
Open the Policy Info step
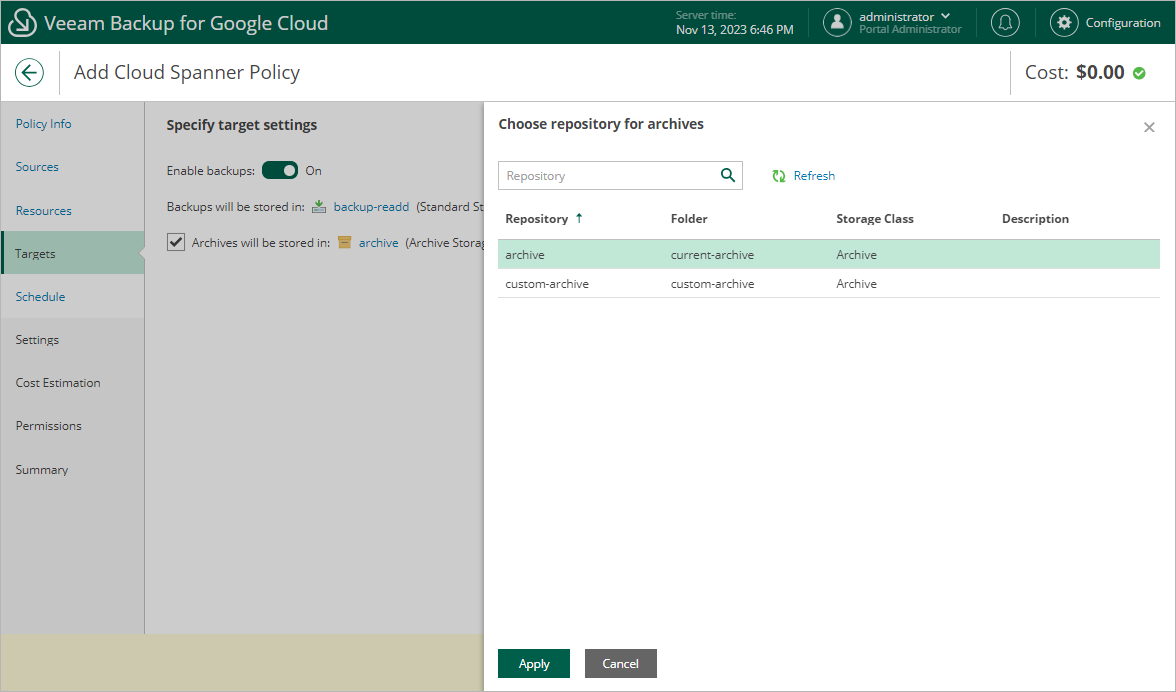pos(44,124)
